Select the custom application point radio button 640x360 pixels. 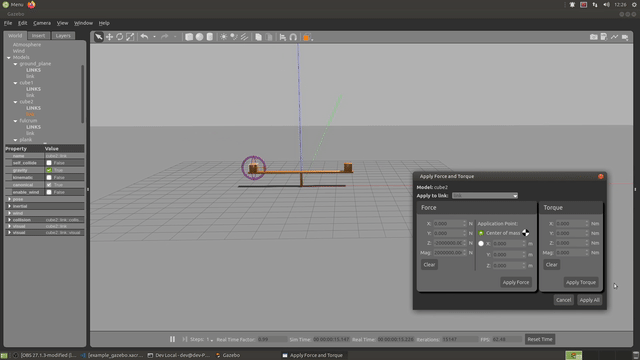[481, 244]
